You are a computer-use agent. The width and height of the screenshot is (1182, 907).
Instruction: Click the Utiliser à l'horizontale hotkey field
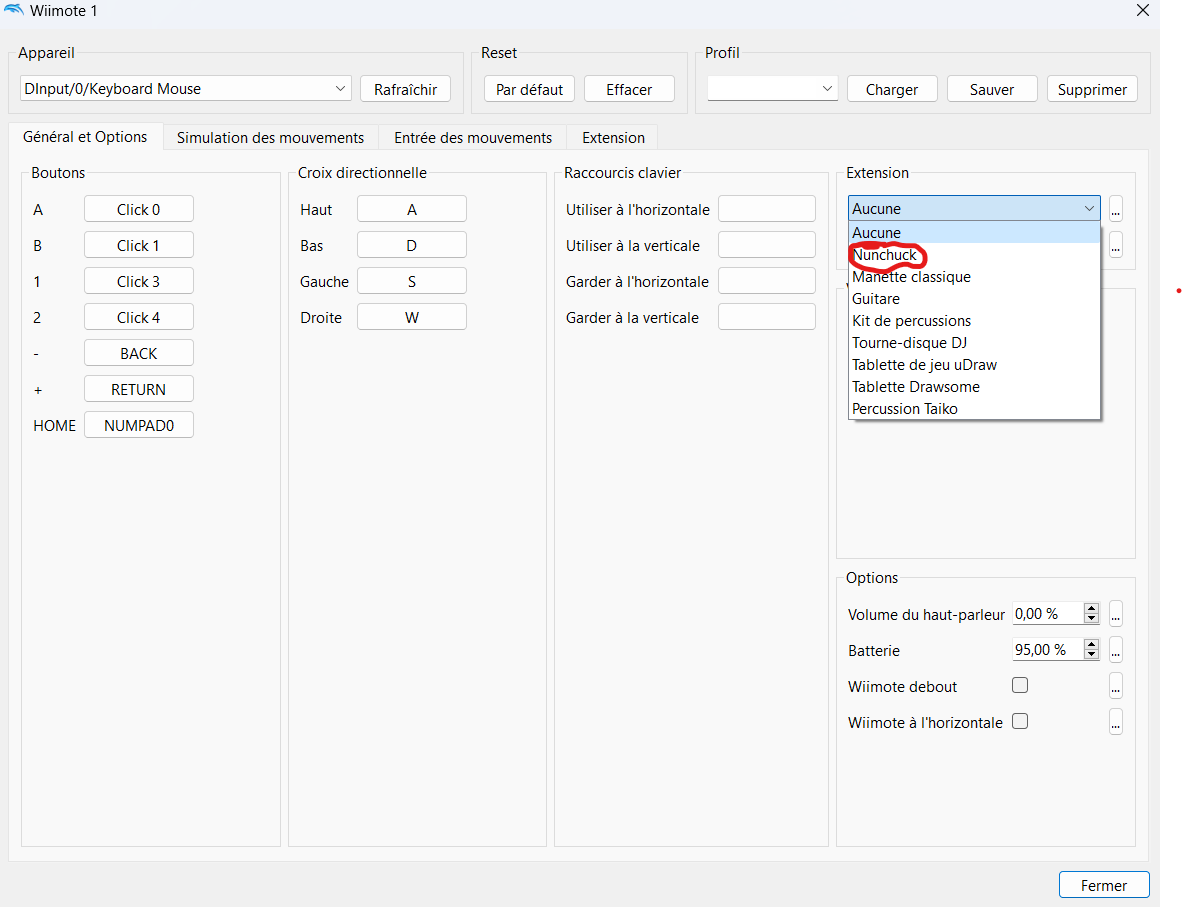pos(767,209)
